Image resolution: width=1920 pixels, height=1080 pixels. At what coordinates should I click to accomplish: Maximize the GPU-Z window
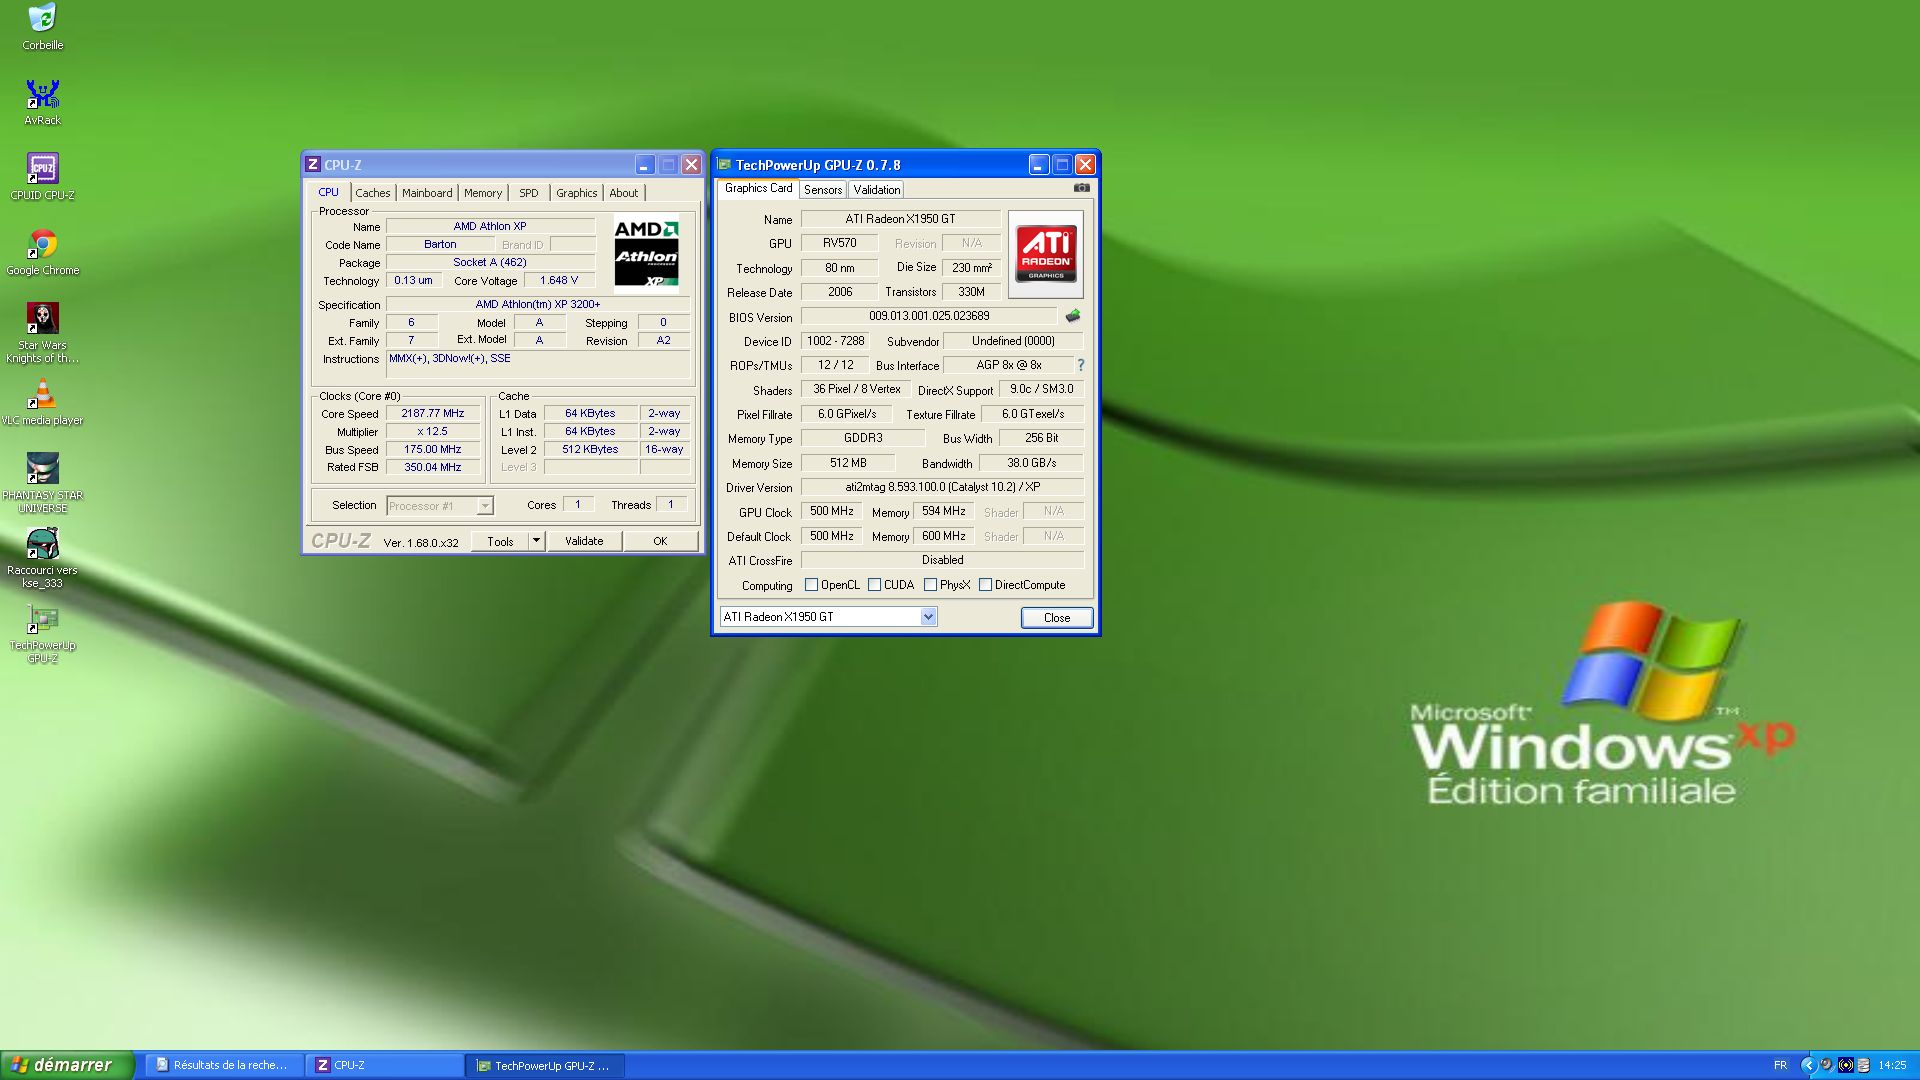(x=1062, y=165)
